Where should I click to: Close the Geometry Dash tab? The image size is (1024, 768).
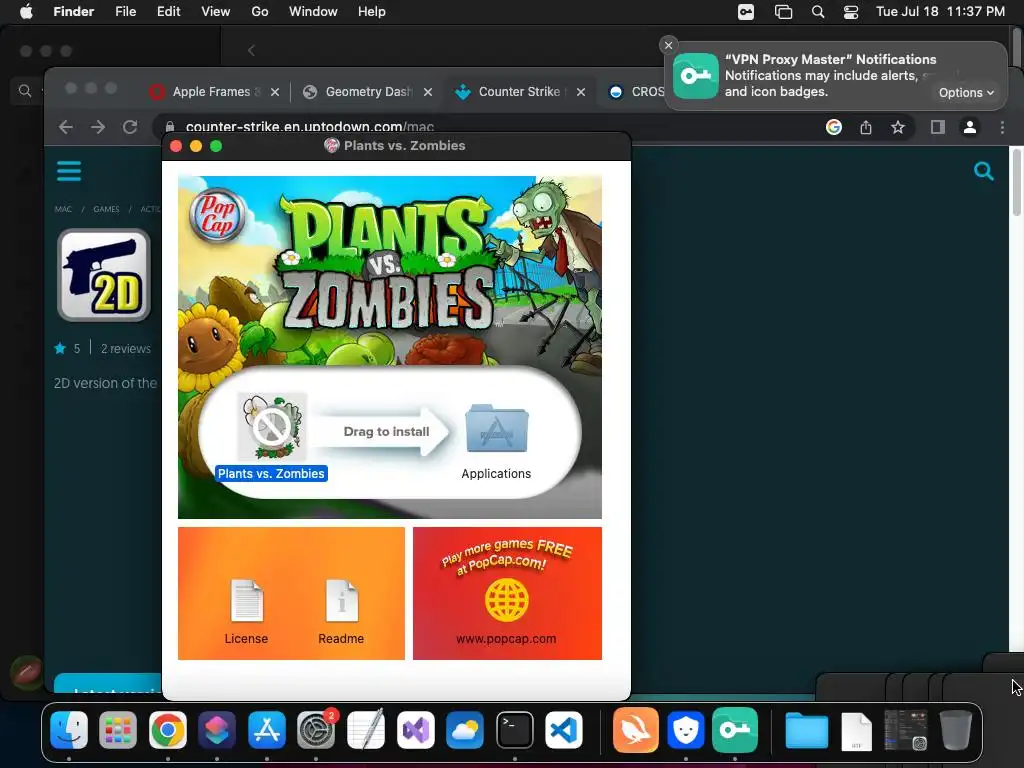(x=428, y=92)
